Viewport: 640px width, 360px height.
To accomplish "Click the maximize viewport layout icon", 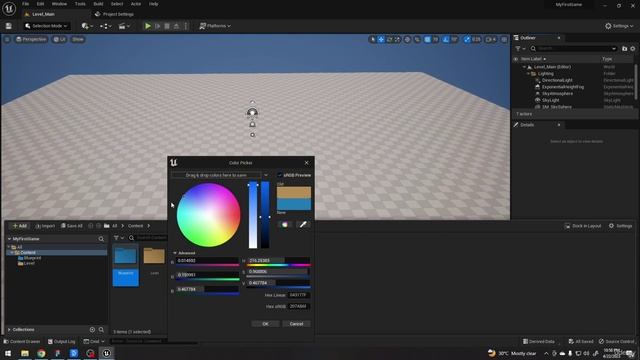I will [x=504, y=39].
